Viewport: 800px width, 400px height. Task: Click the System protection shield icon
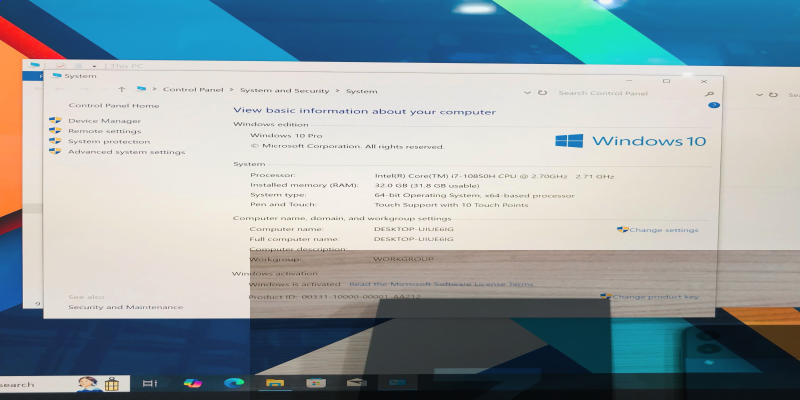[x=55, y=141]
